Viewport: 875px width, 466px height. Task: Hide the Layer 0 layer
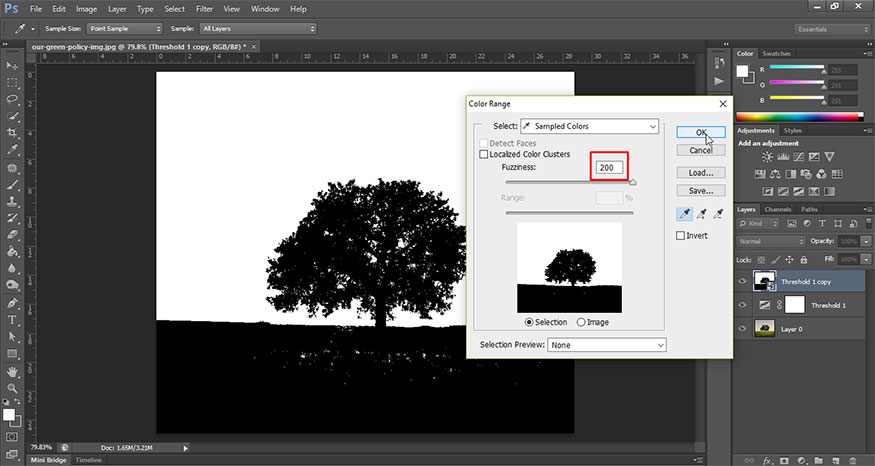click(x=742, y=327)
